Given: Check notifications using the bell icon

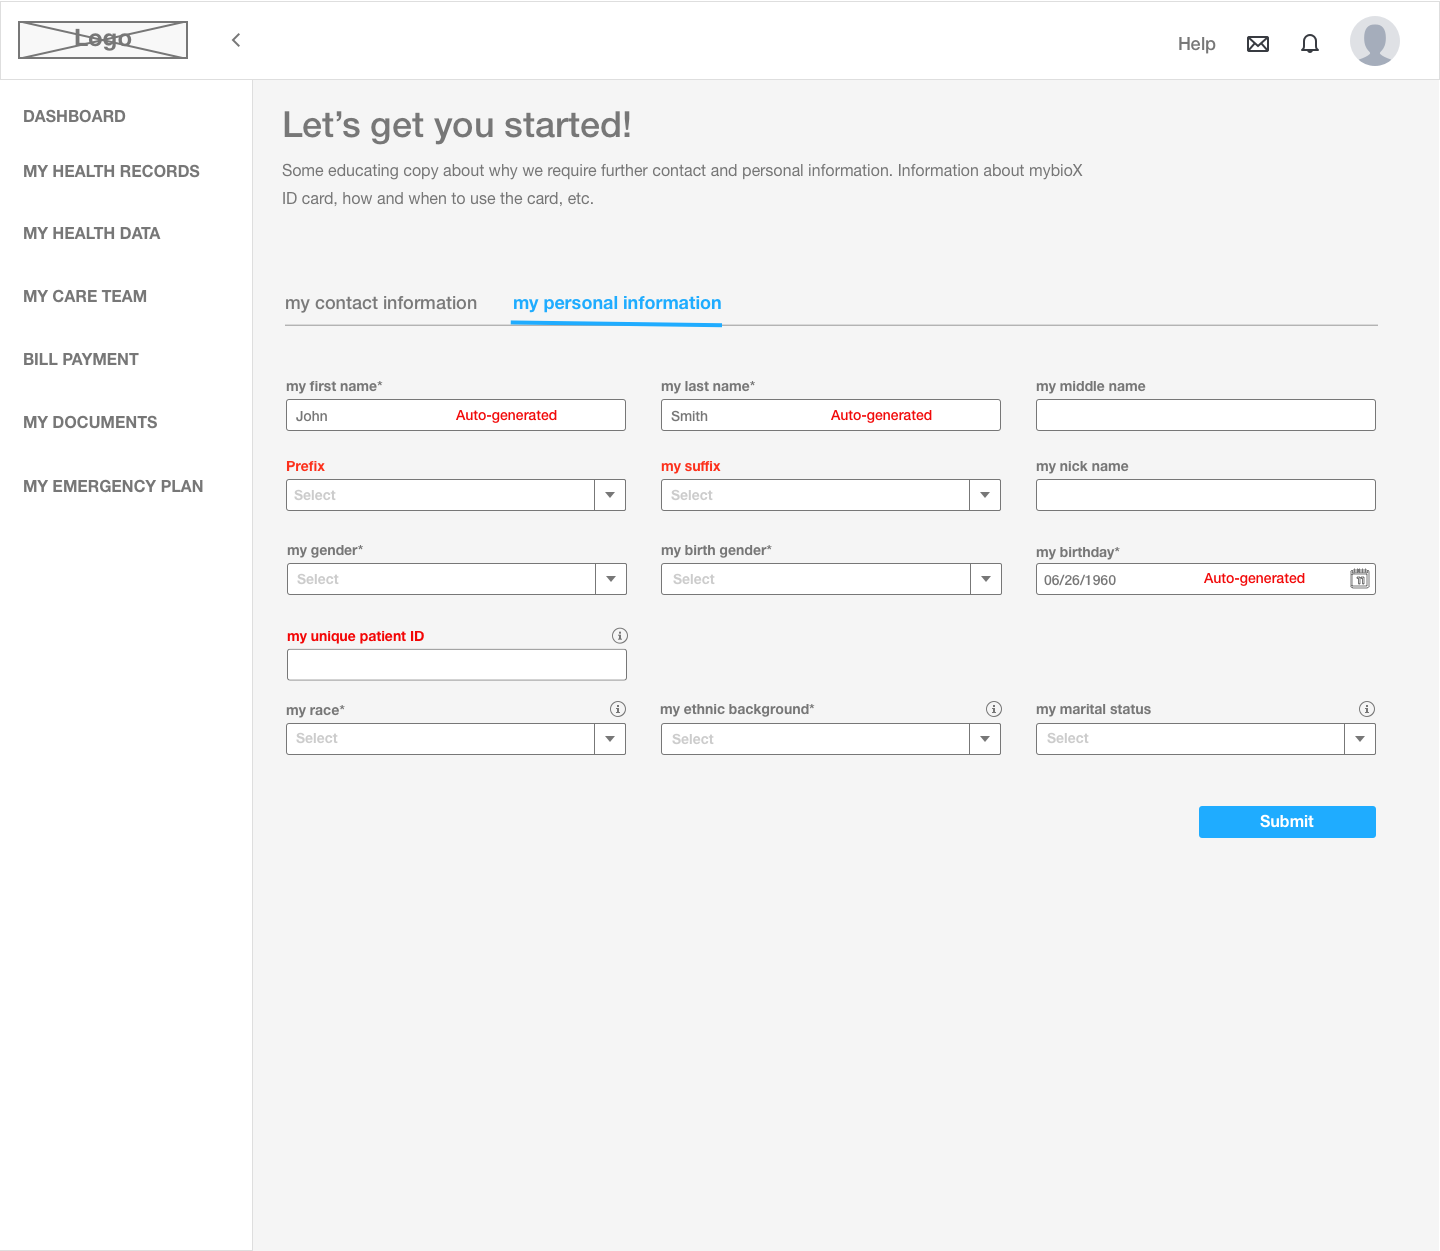Looking at the screenshot, I should (1309, 43).
